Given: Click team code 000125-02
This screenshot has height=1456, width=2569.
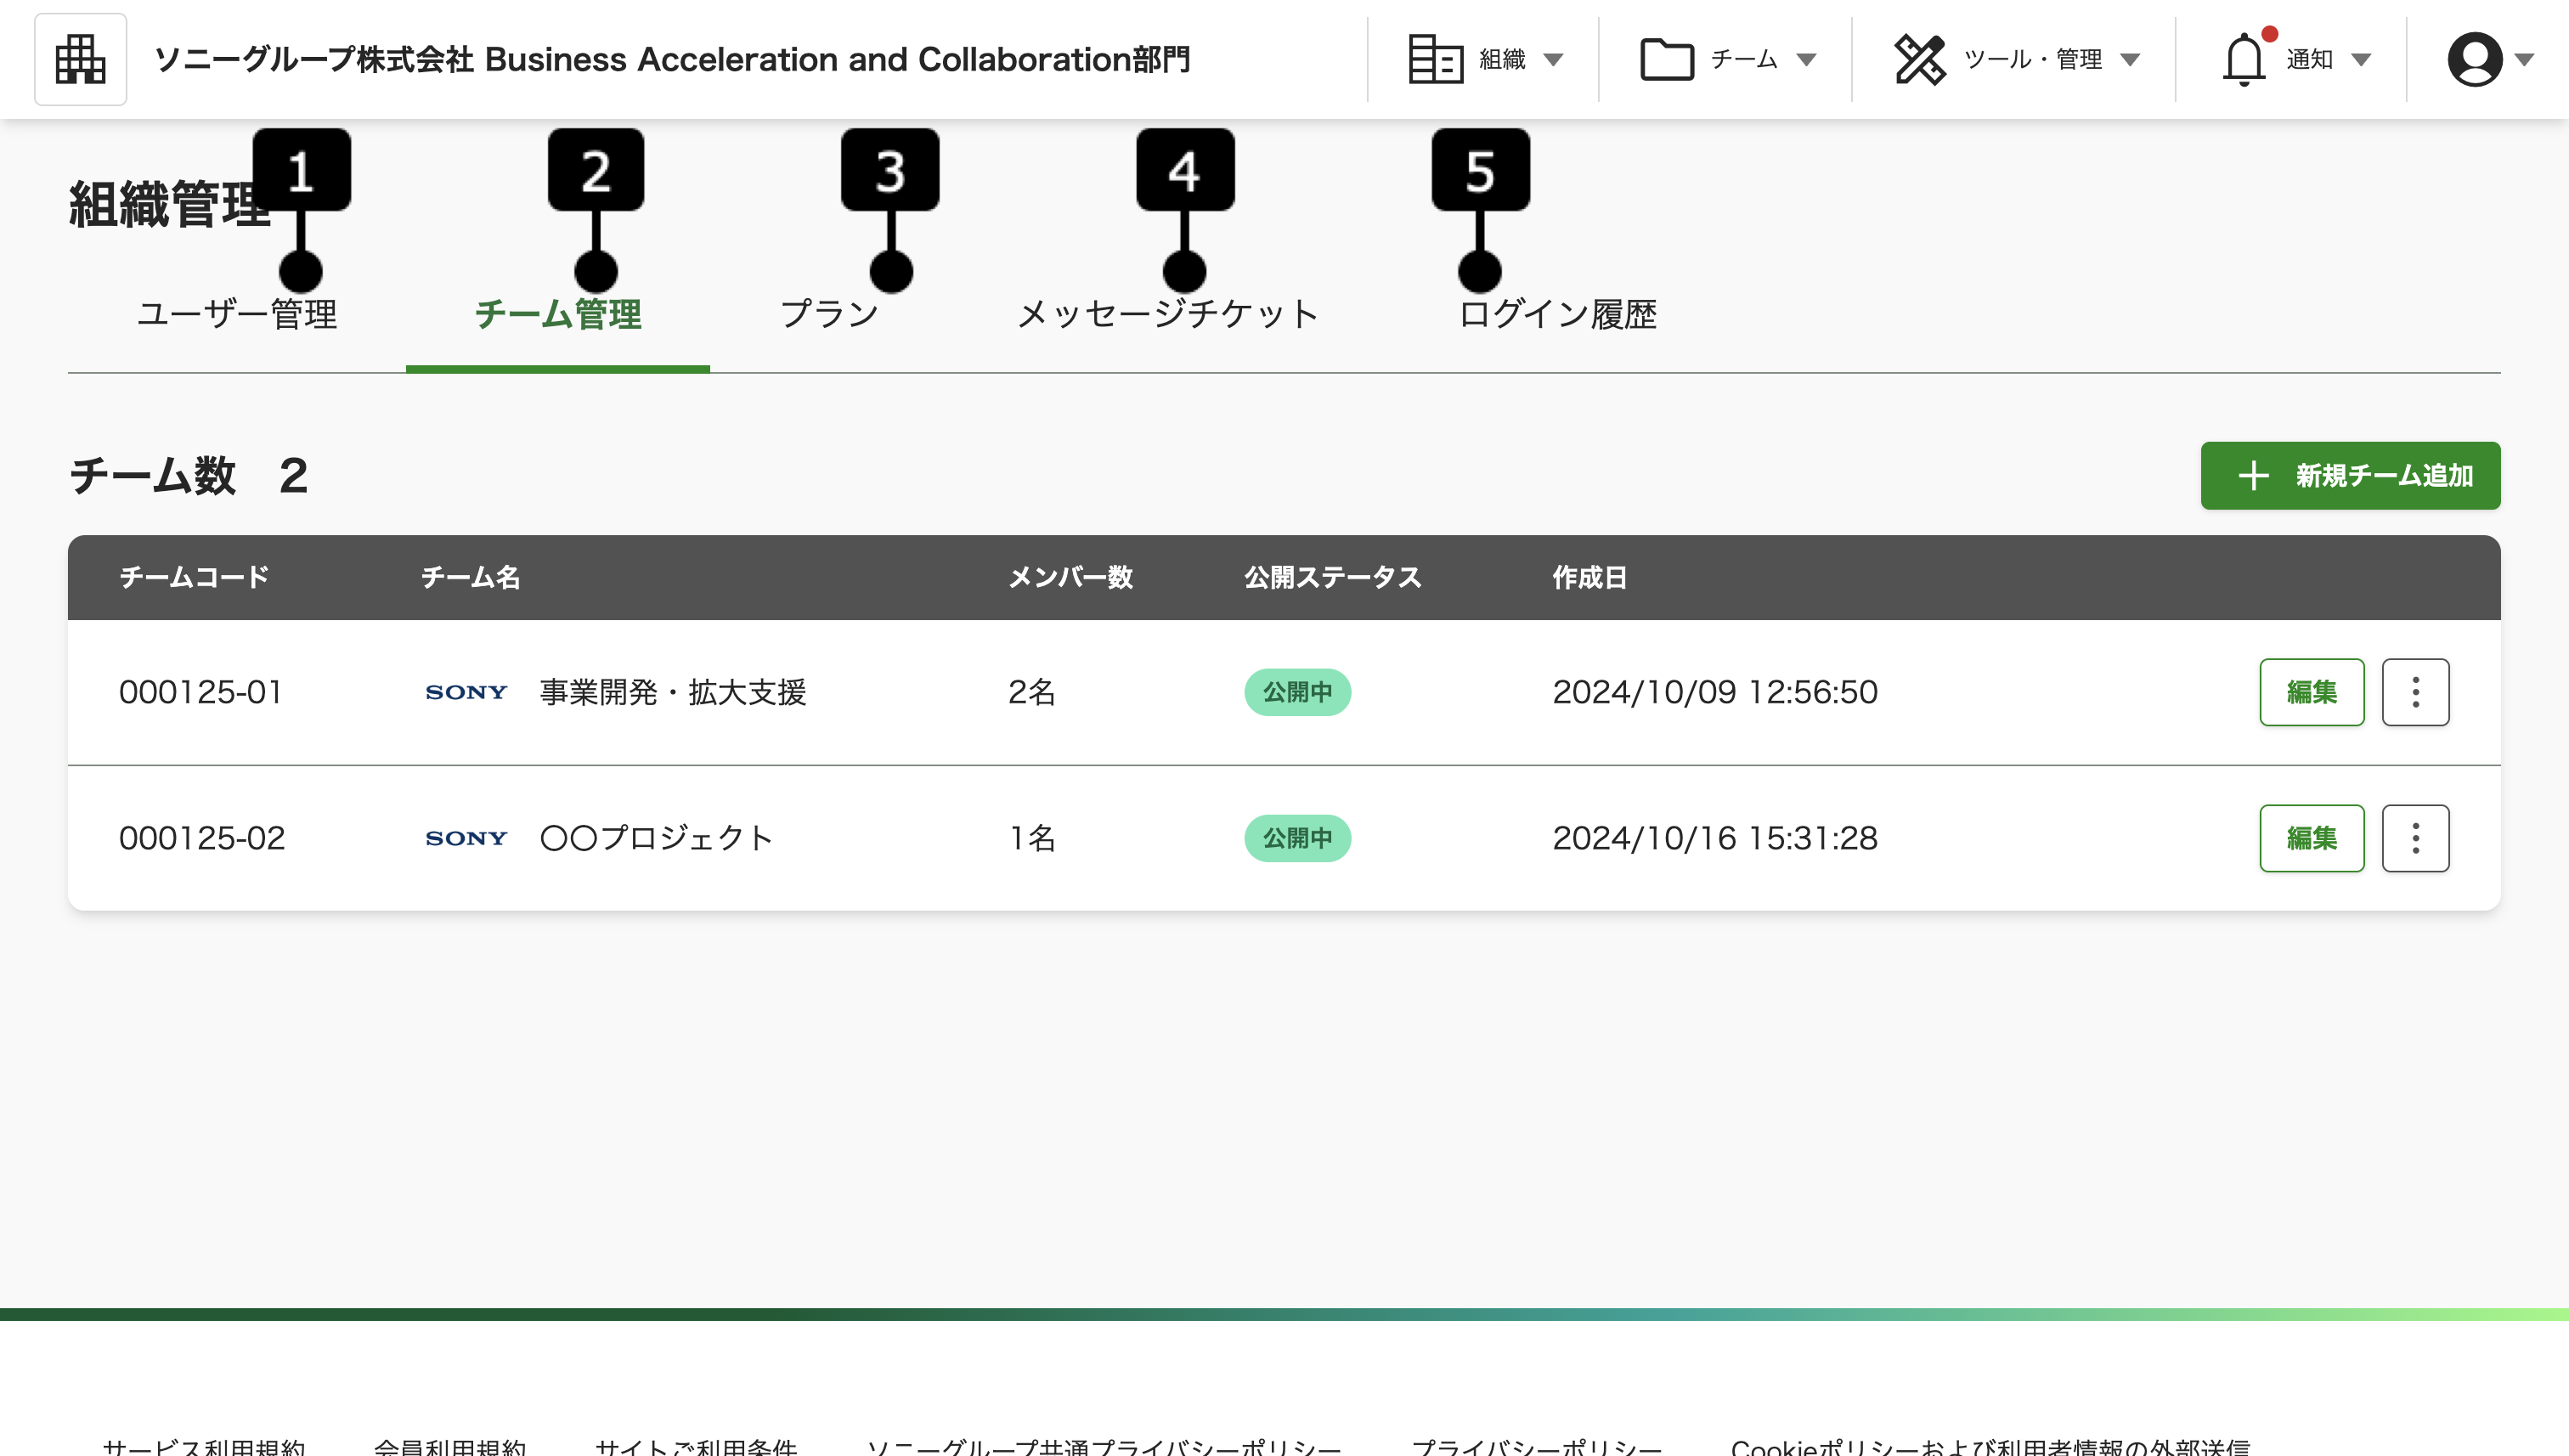Looking at the screenshot, I should (202, 838).
